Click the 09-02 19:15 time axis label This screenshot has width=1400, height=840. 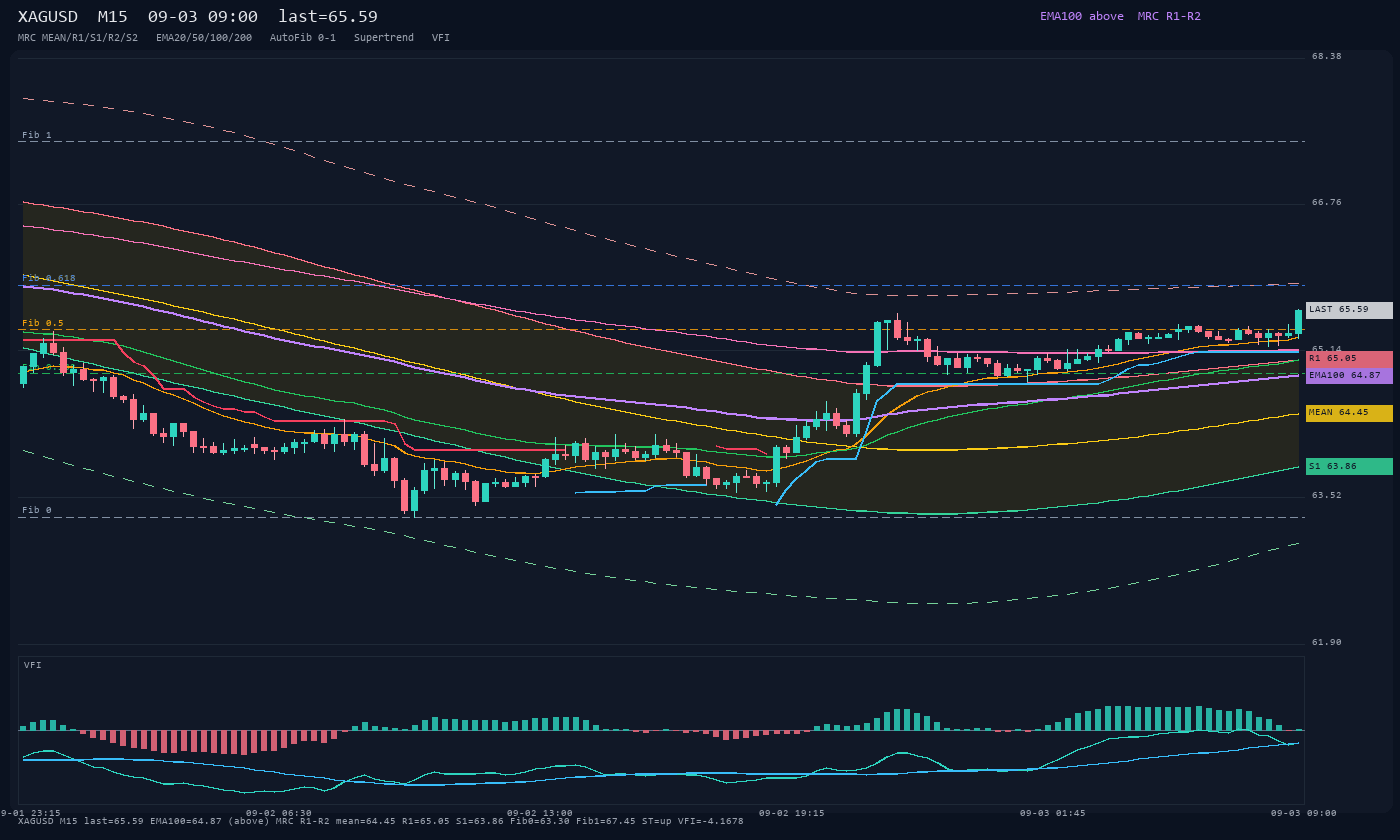(x=792, y=813)
